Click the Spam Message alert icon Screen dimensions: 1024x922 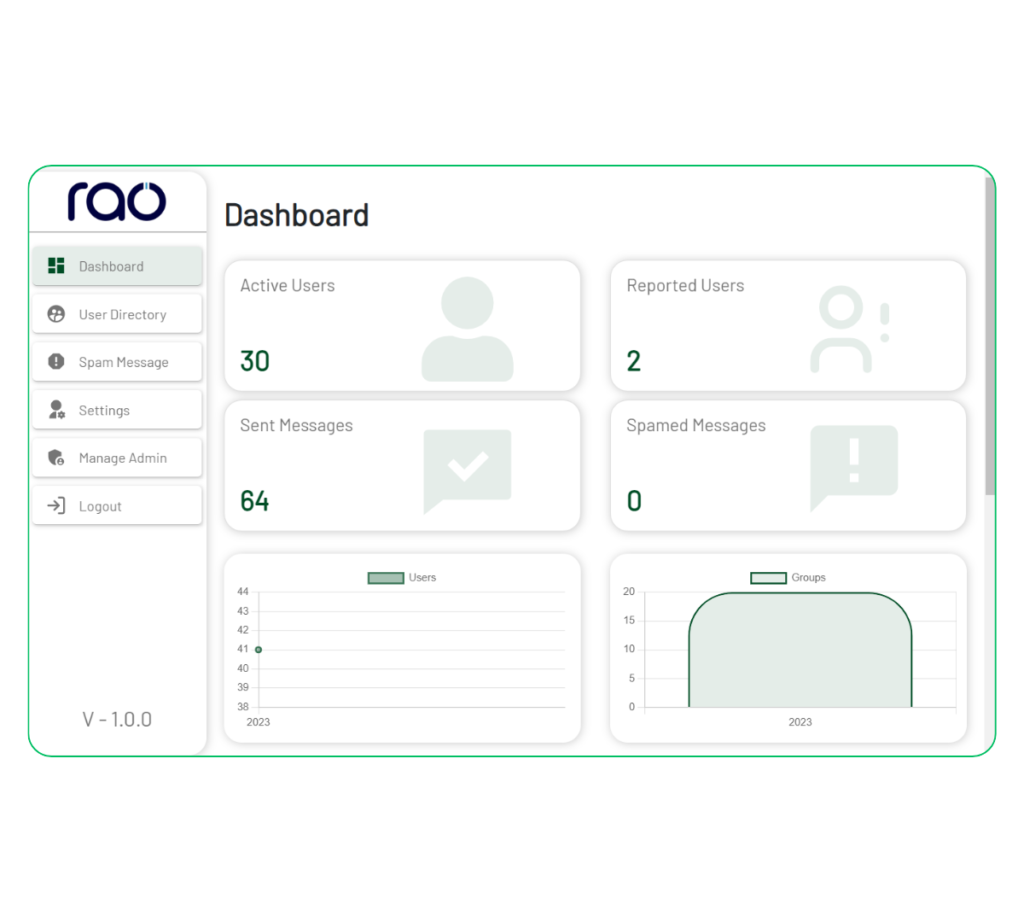click(x=56, y=362)
